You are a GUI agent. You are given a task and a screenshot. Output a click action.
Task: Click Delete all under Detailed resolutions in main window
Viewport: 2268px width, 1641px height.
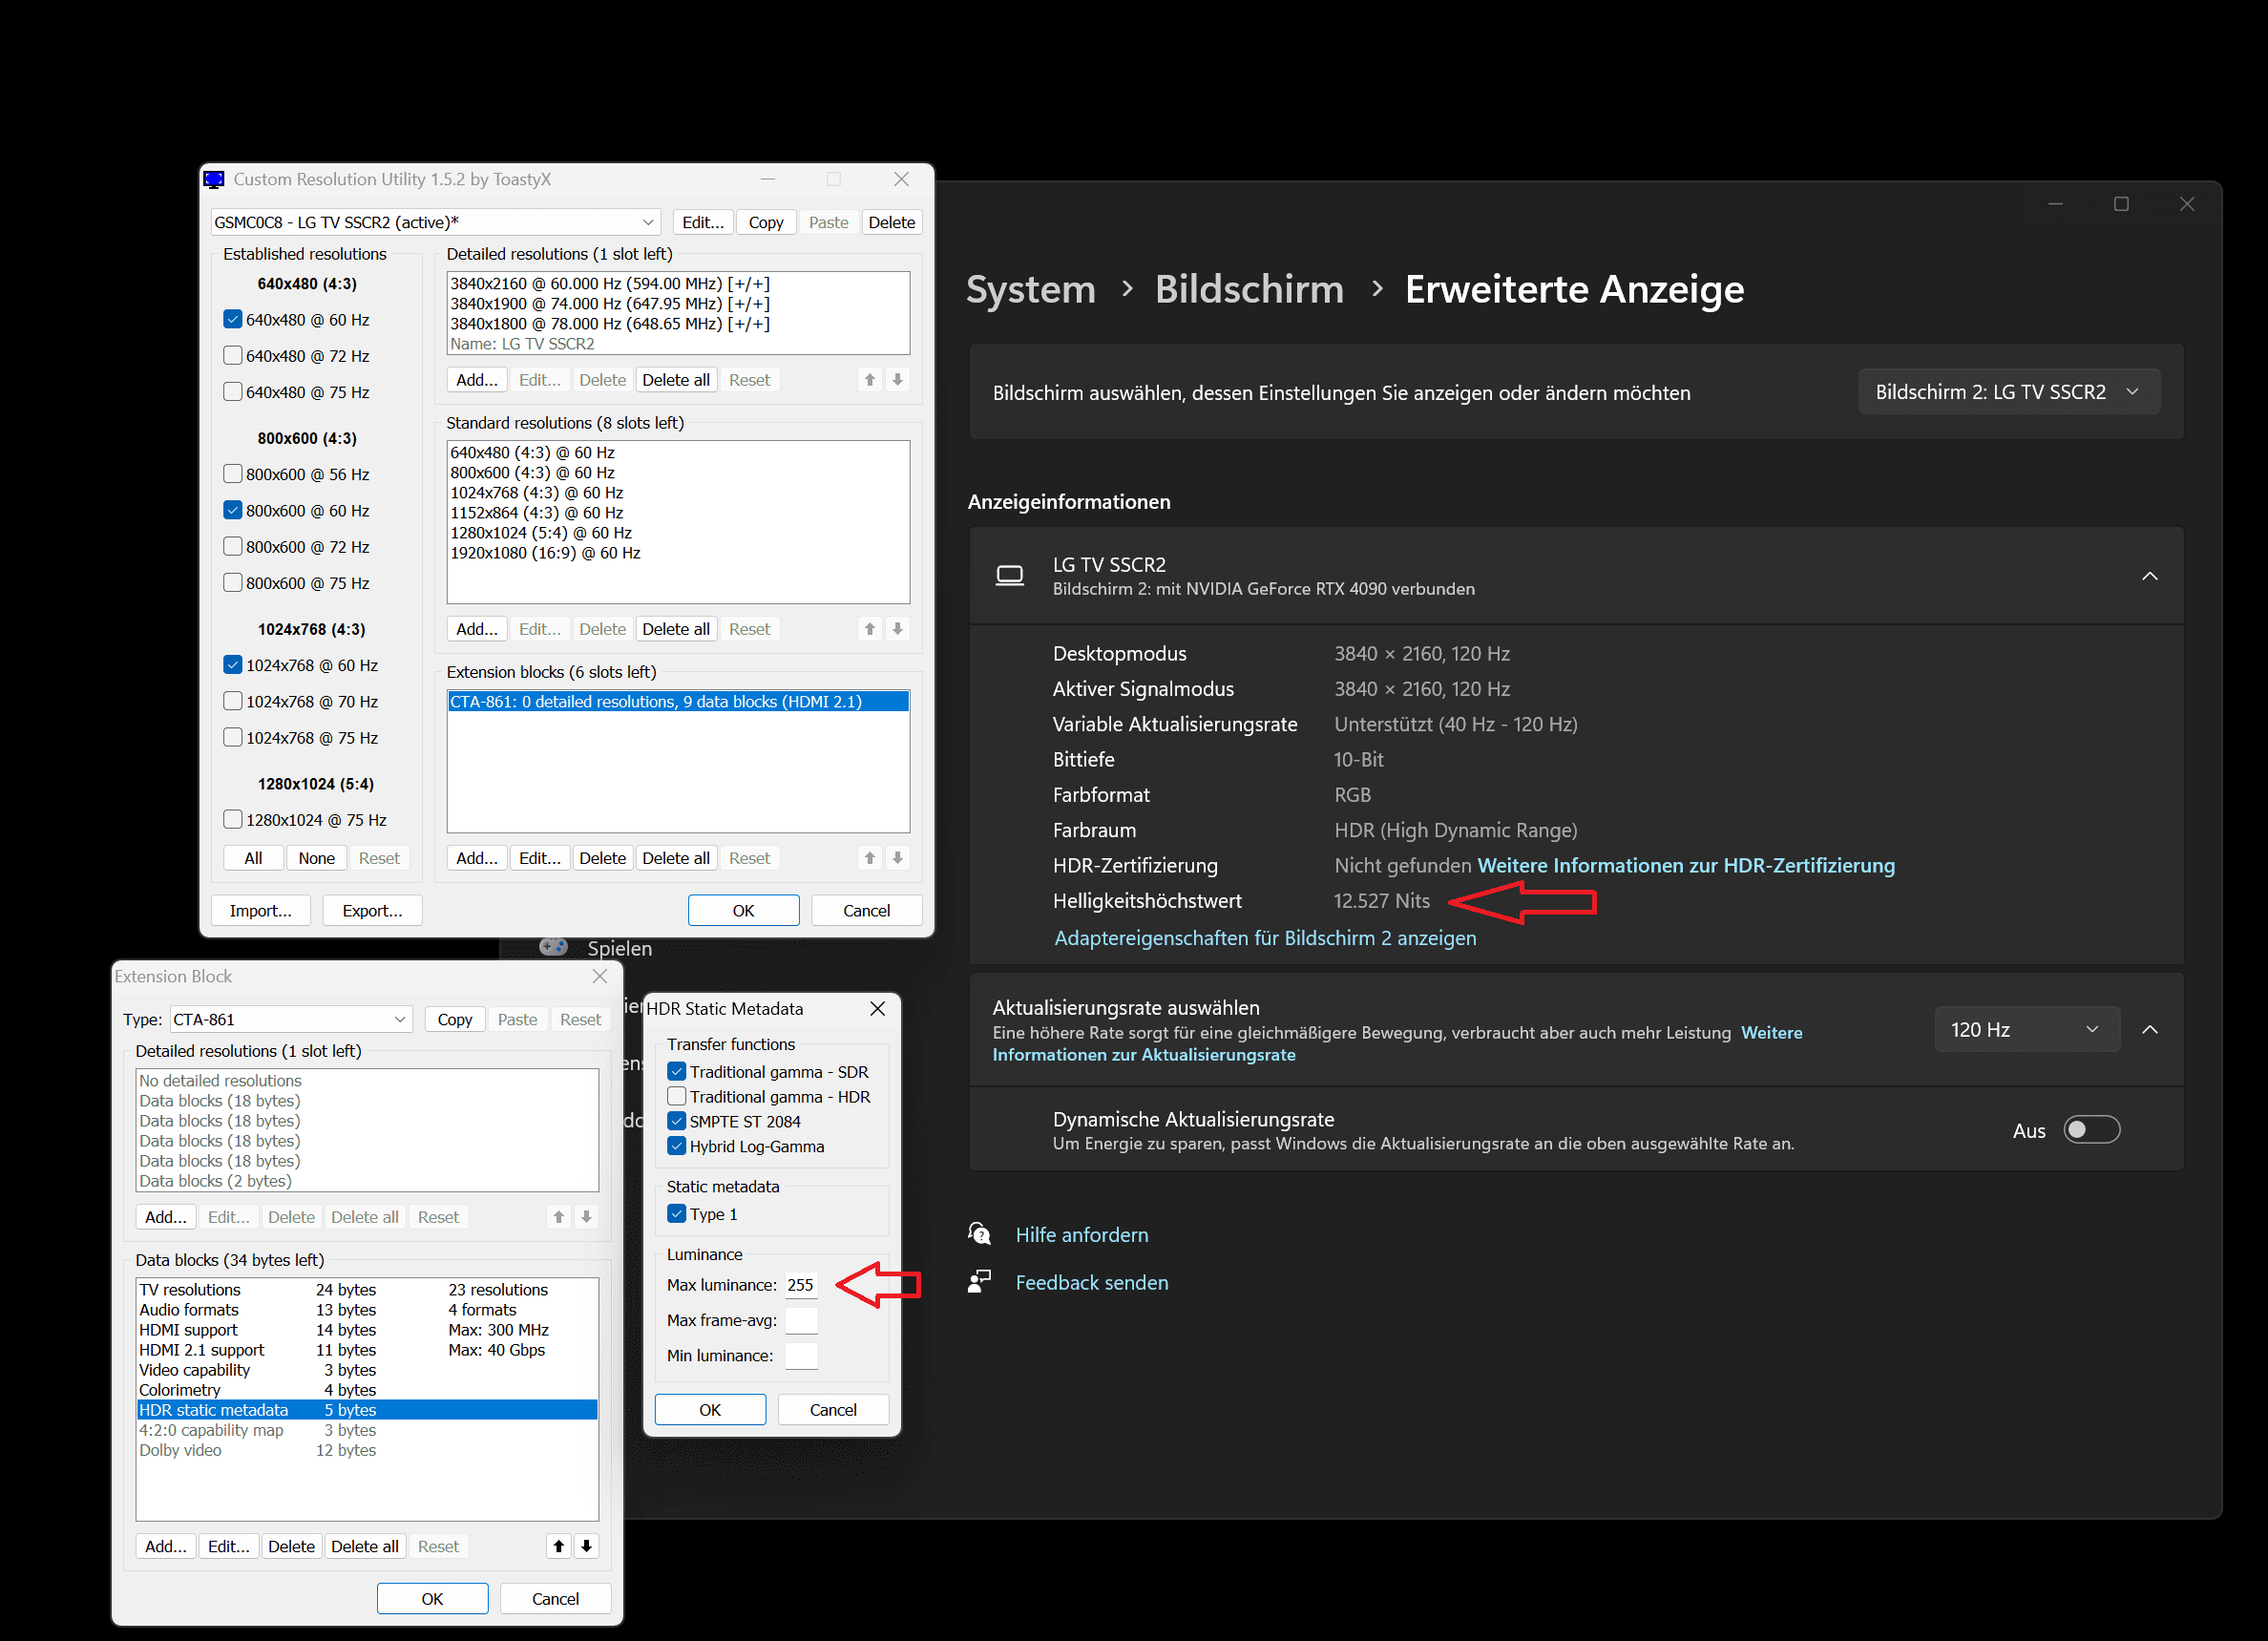coord(676,380)
